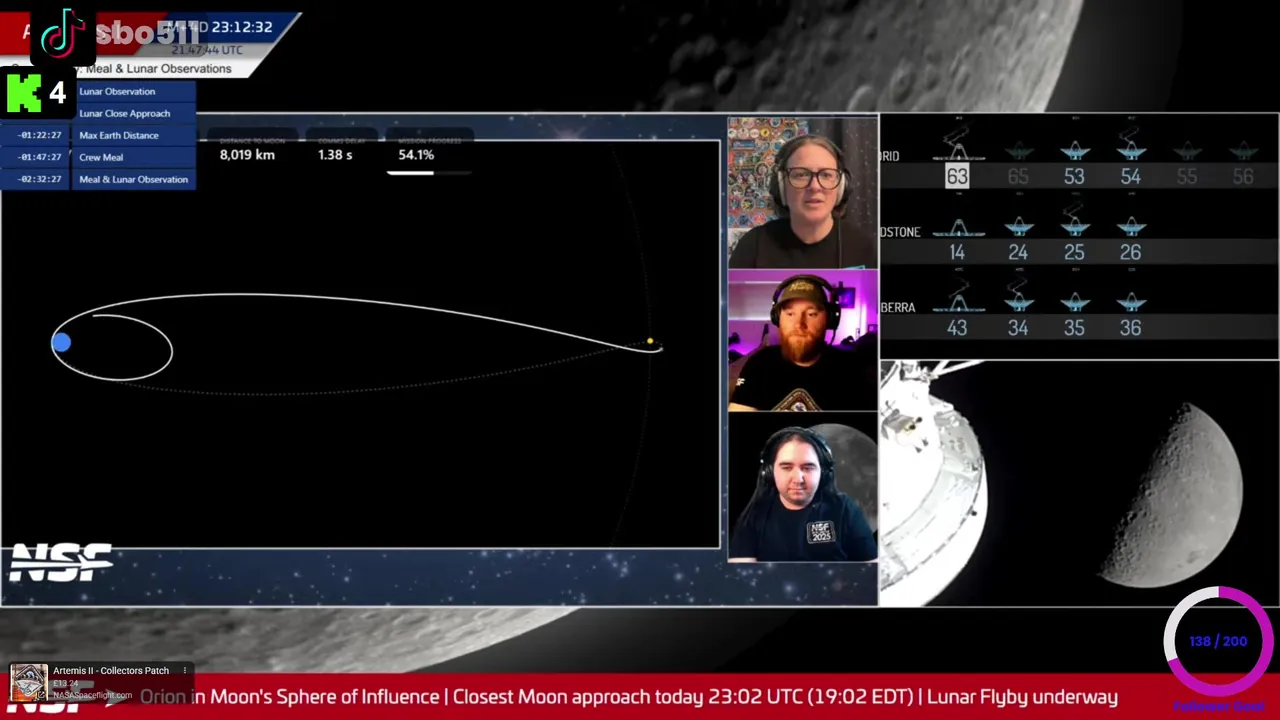Click the TikTok logo icon
This screenshot has height=720, width=1280.
point(62,32)
